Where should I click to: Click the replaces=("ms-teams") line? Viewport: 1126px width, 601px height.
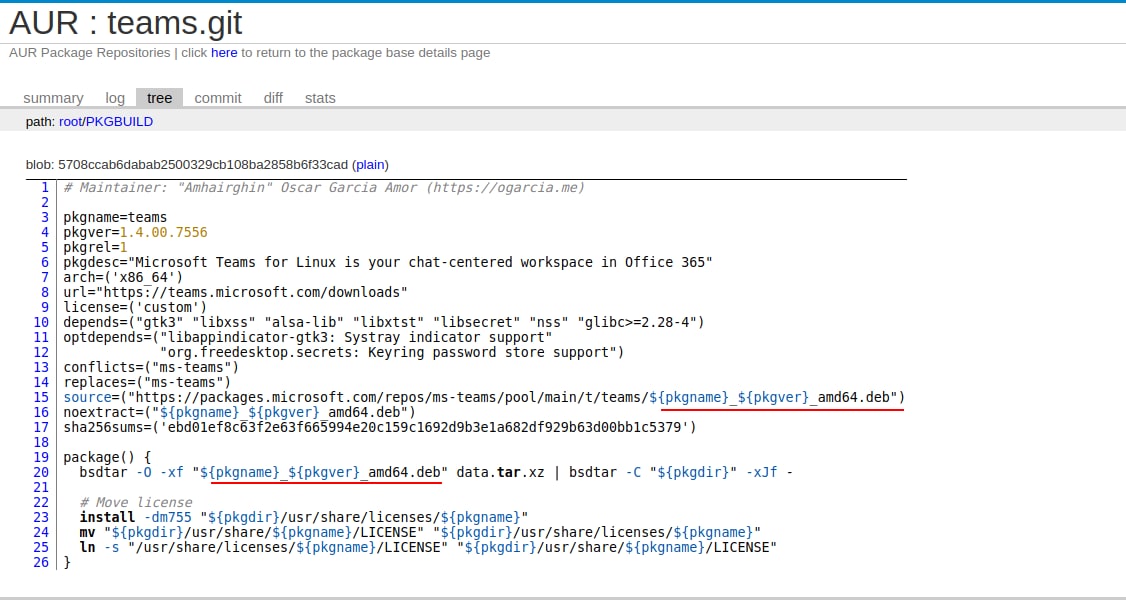click(147, 382)
